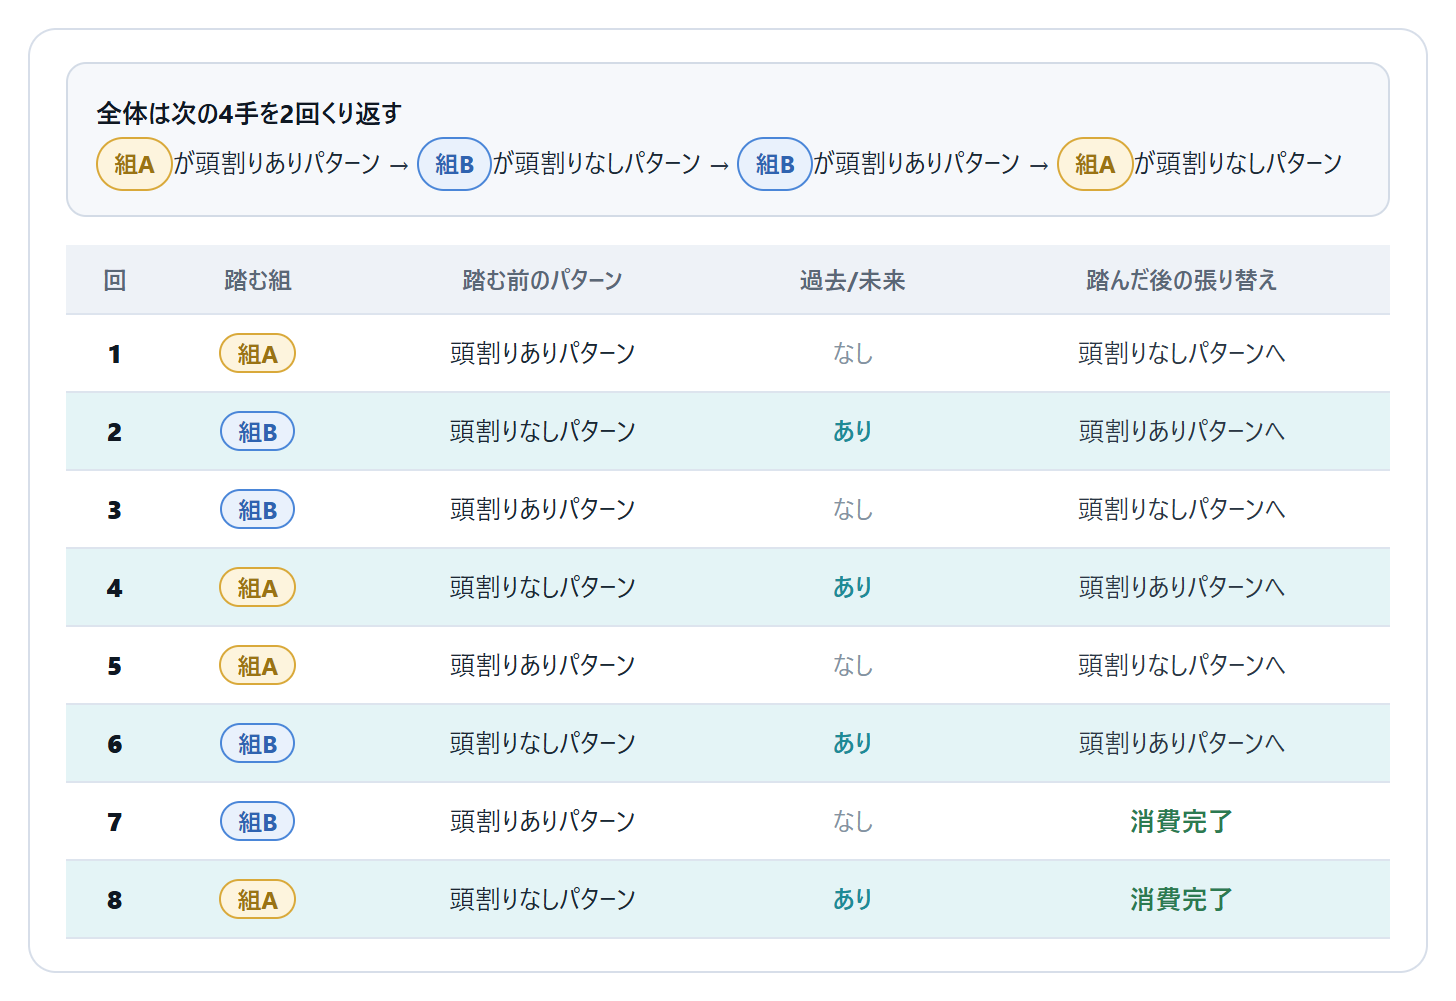
Task: Click the 組B badge in row 7
Action: click(x=257, y=821)
